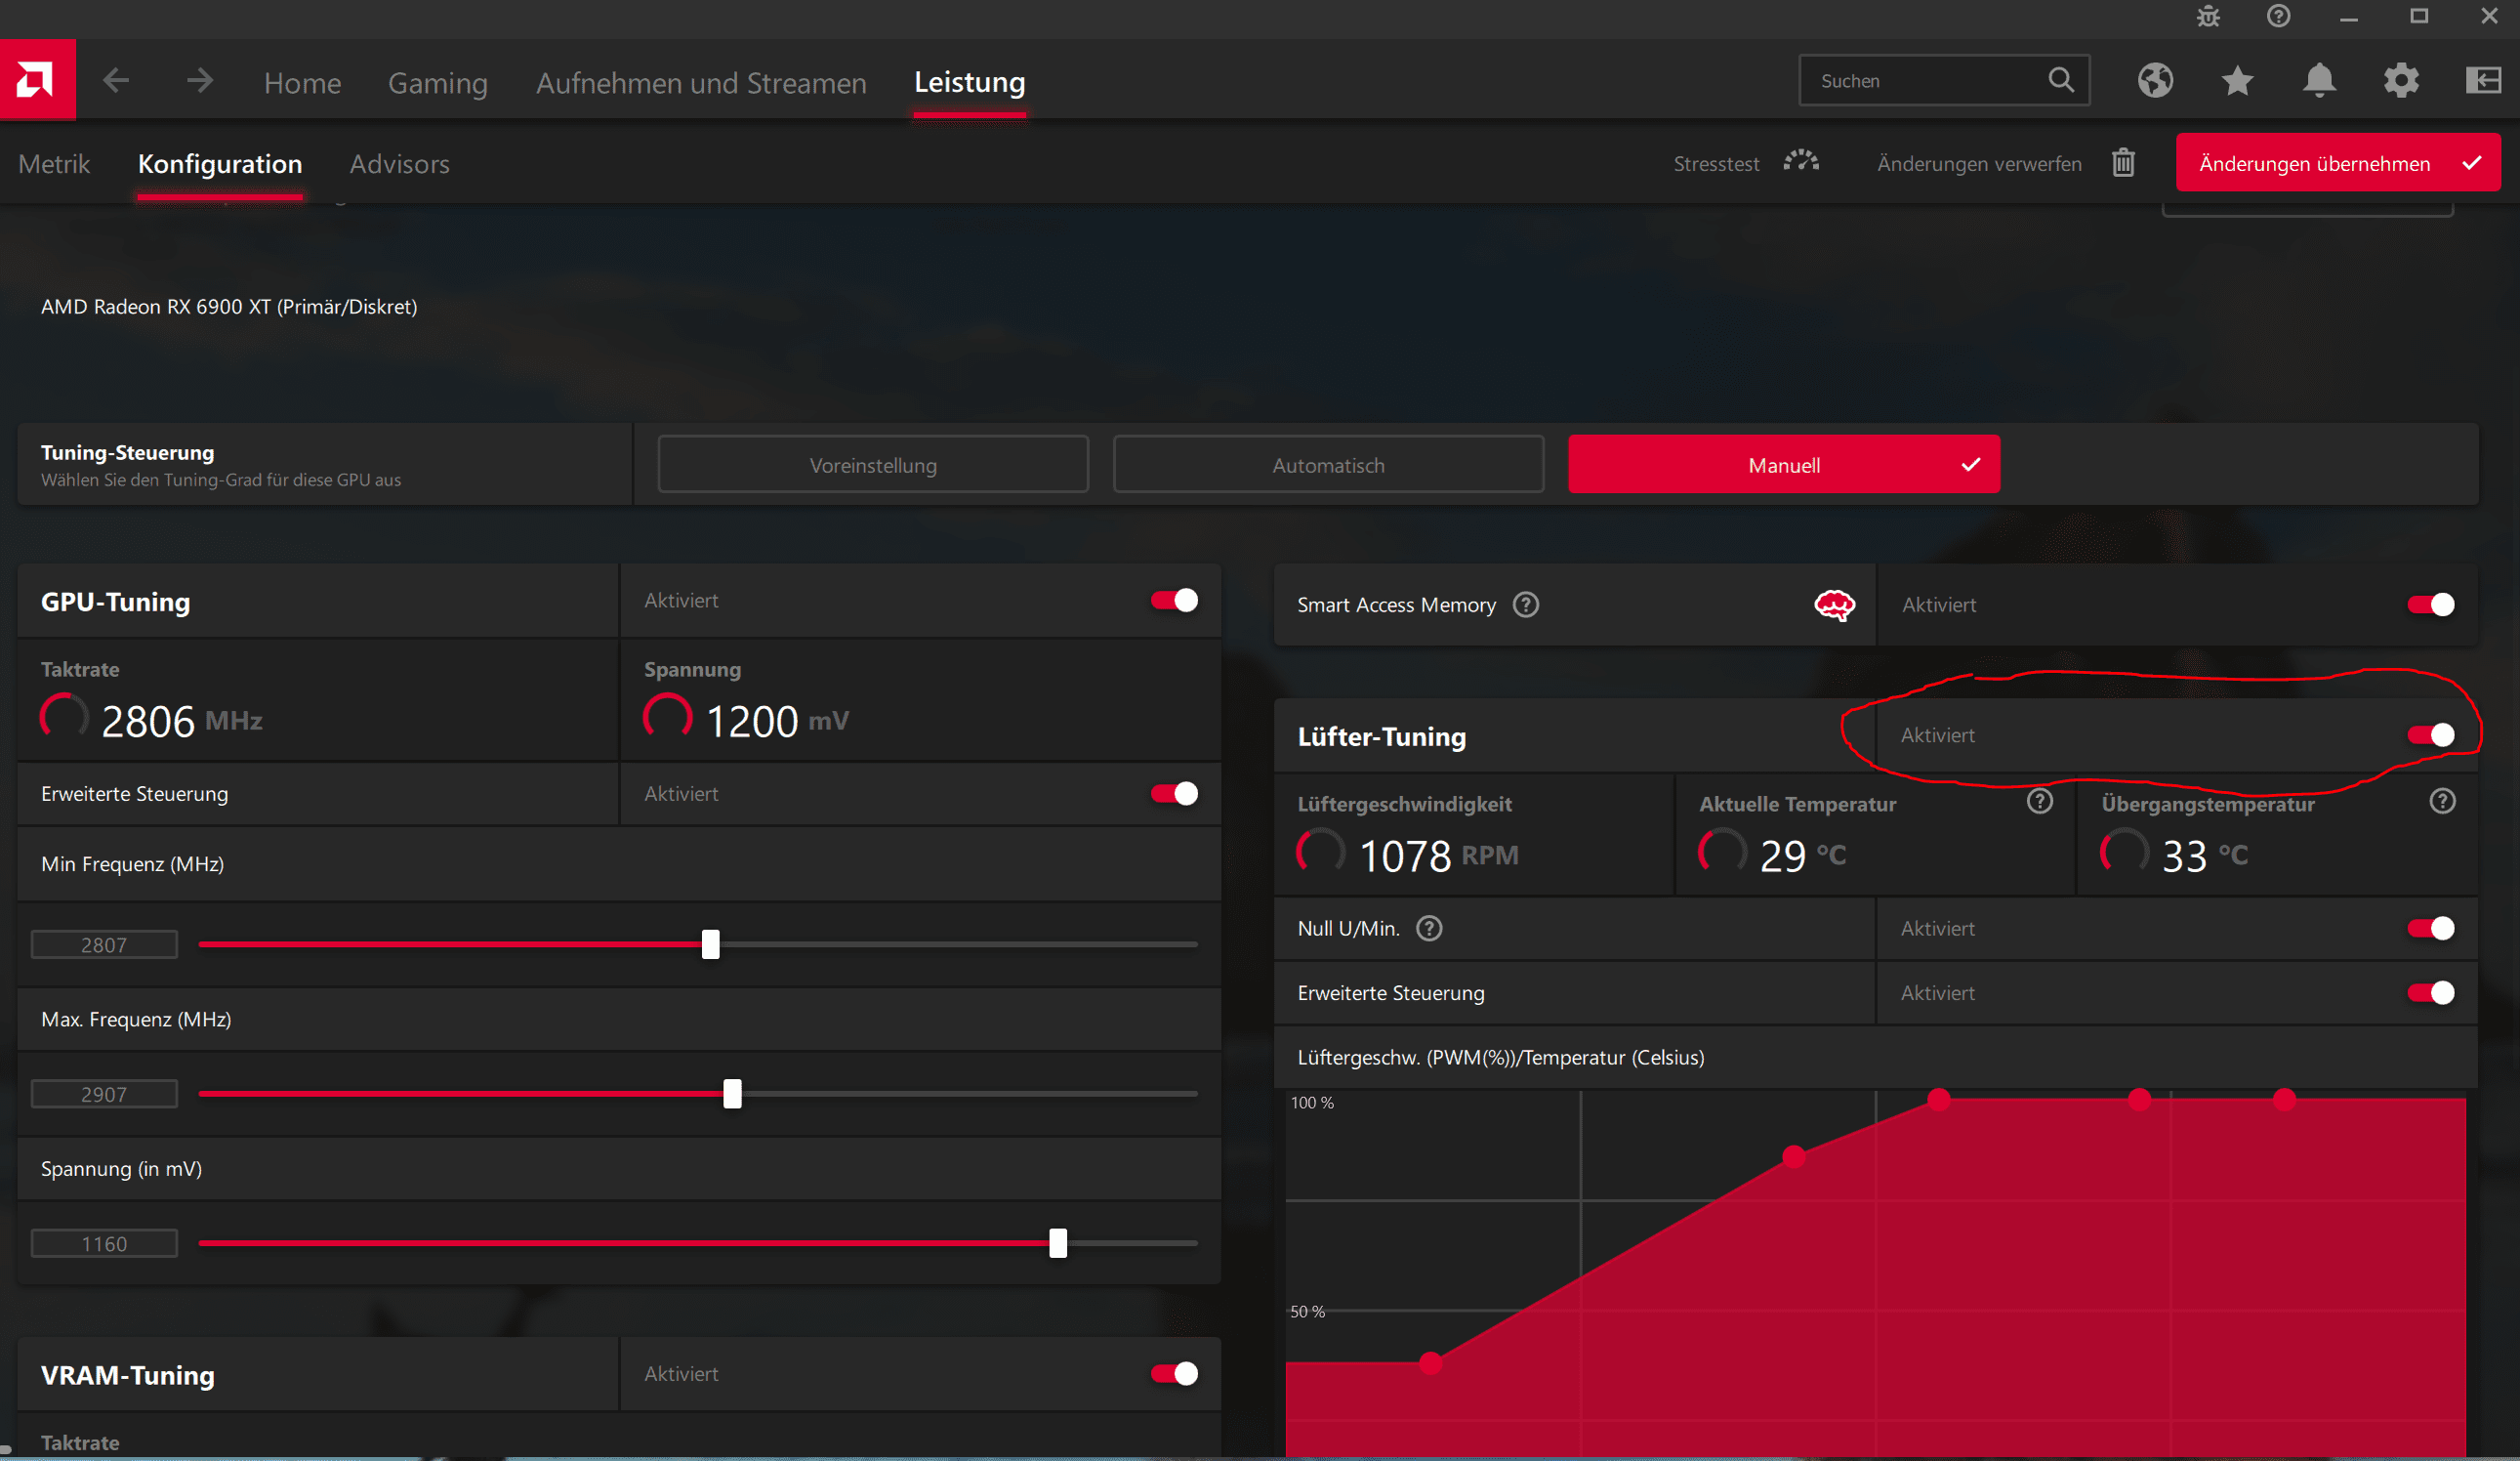Click the AMD logo icon
The image size is (2520, 1461).
click(37, 80)
